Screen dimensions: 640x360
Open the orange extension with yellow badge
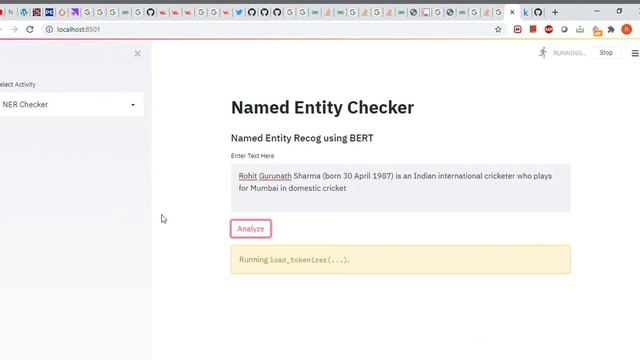(597, 31)
